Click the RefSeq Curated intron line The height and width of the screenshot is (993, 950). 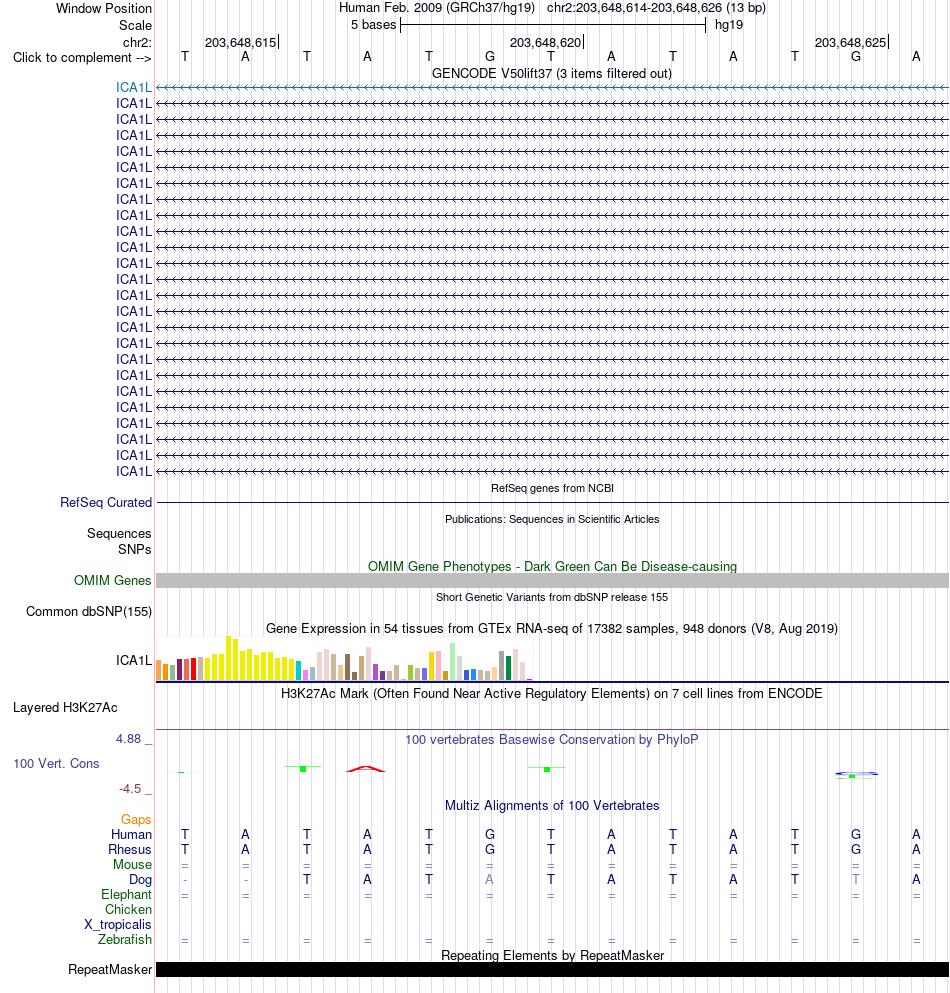pyautogui.click(x=552, y=503)
